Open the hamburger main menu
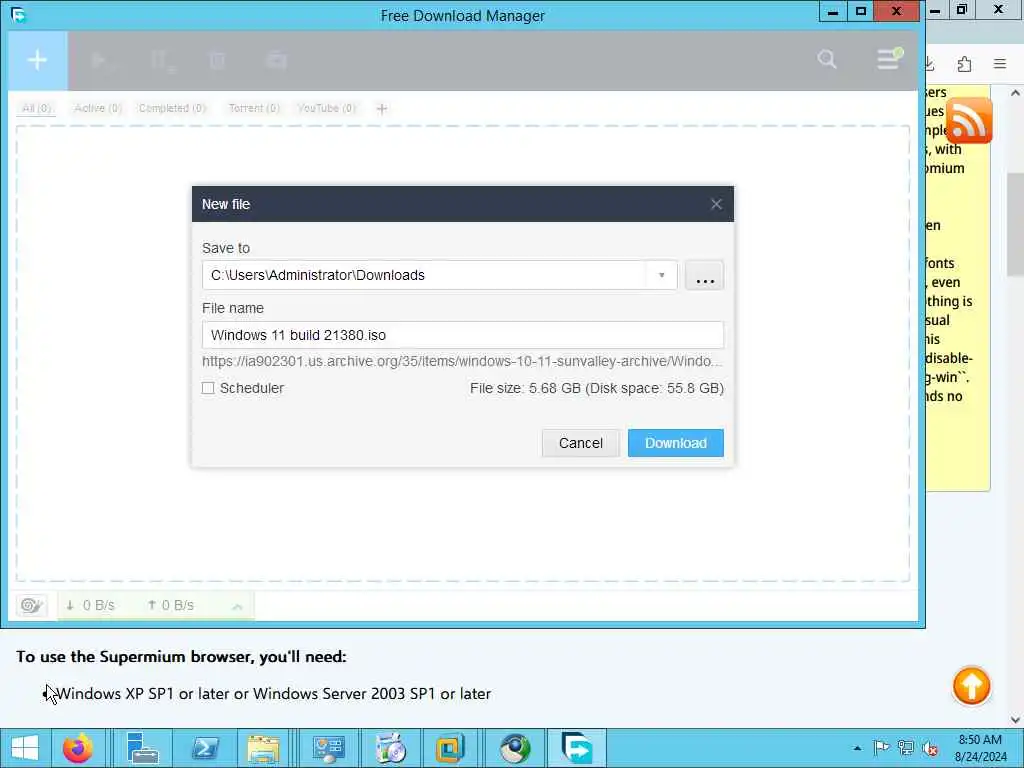This screenshot has height=768, width=1024. pyautogui.click(x=888, y=59)
